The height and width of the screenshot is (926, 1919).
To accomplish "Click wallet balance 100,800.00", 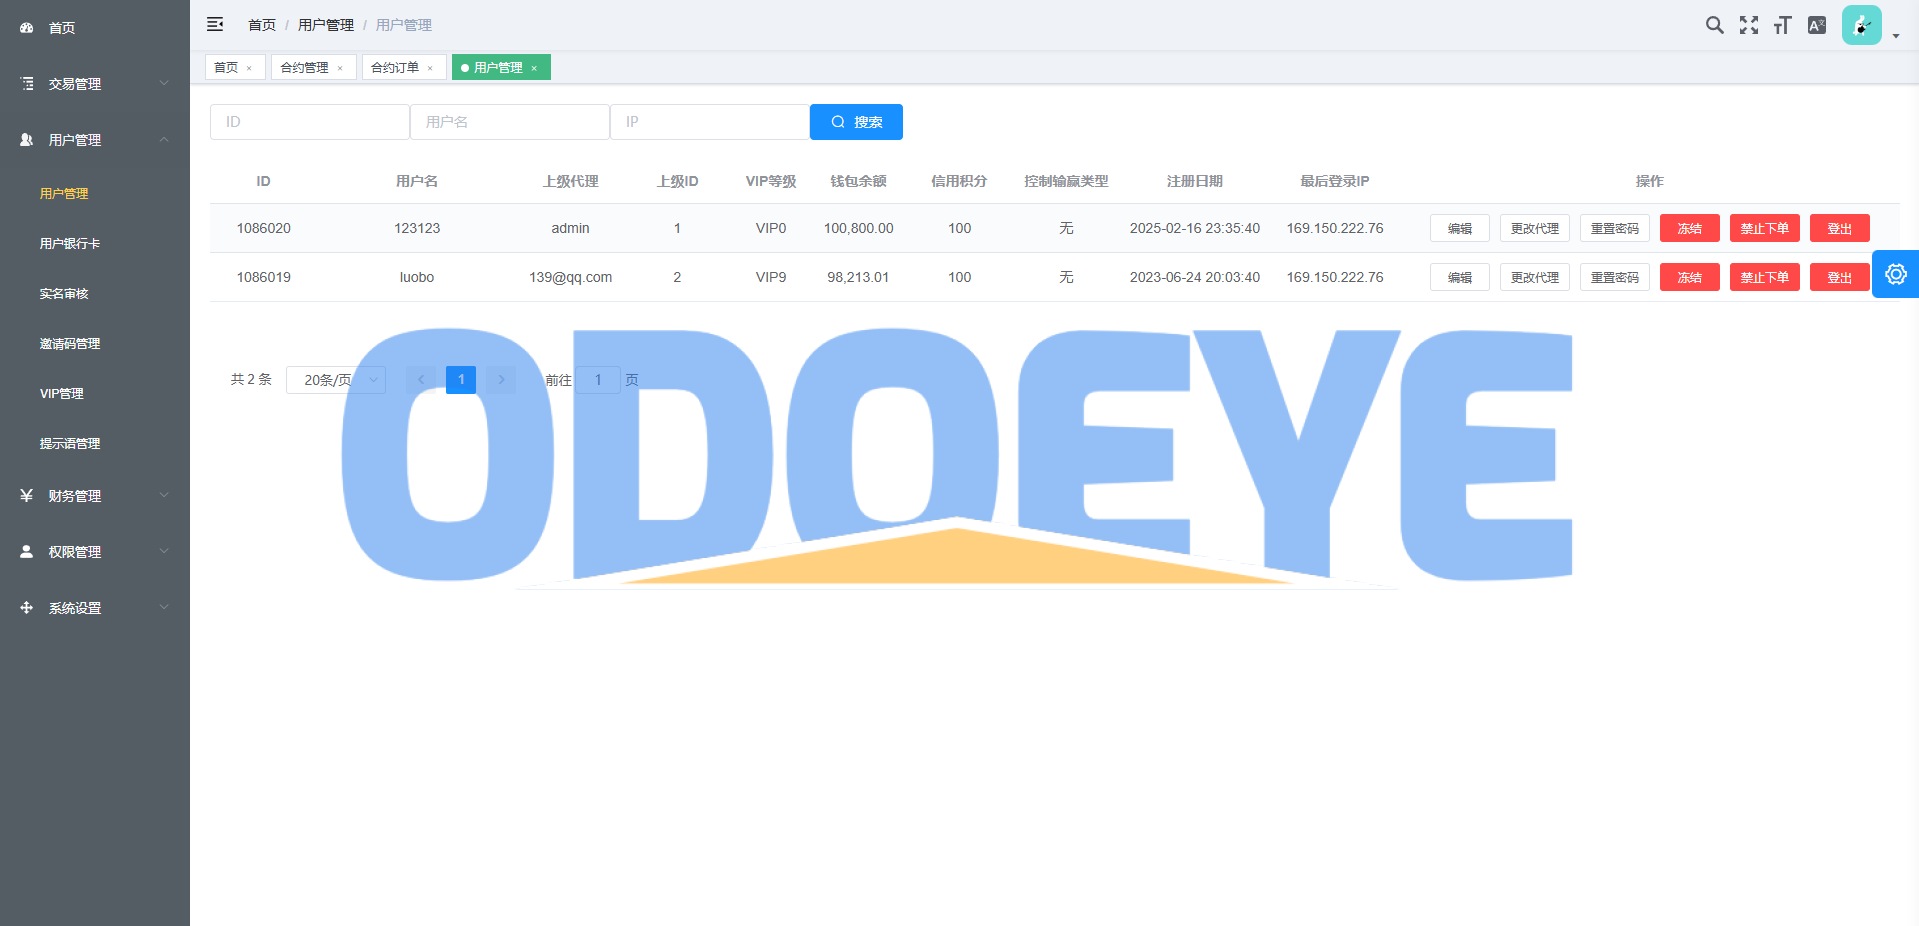I will click(858, 228).
